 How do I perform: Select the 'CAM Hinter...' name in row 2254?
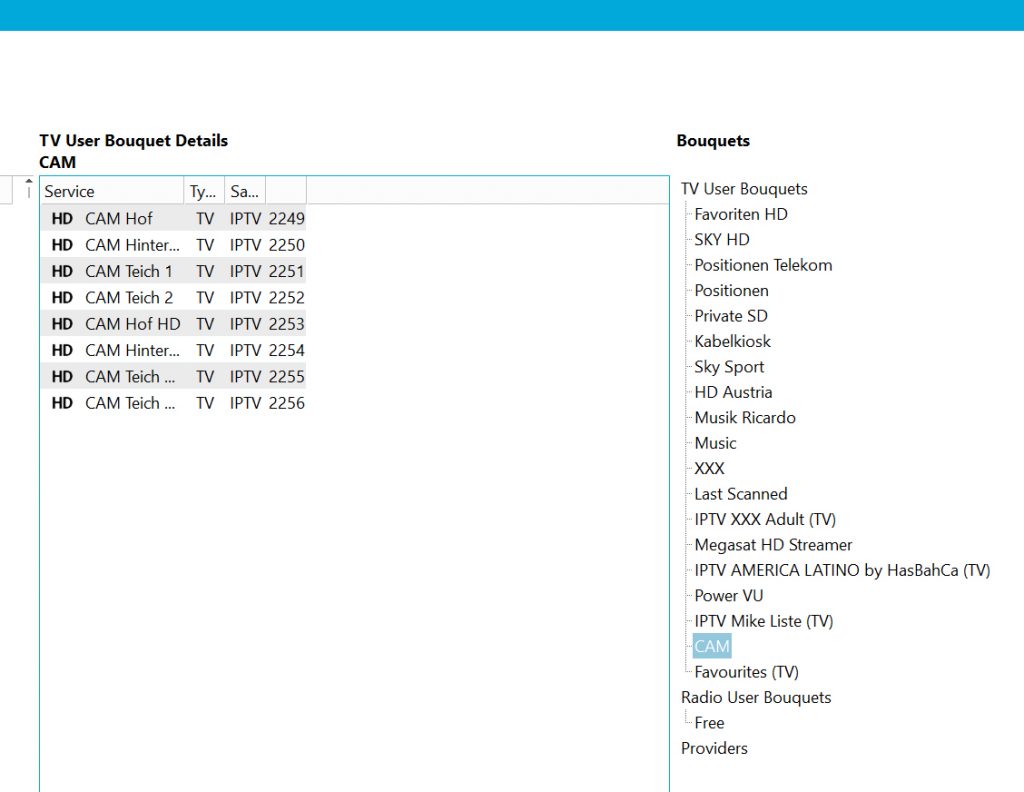click(132, 350)
